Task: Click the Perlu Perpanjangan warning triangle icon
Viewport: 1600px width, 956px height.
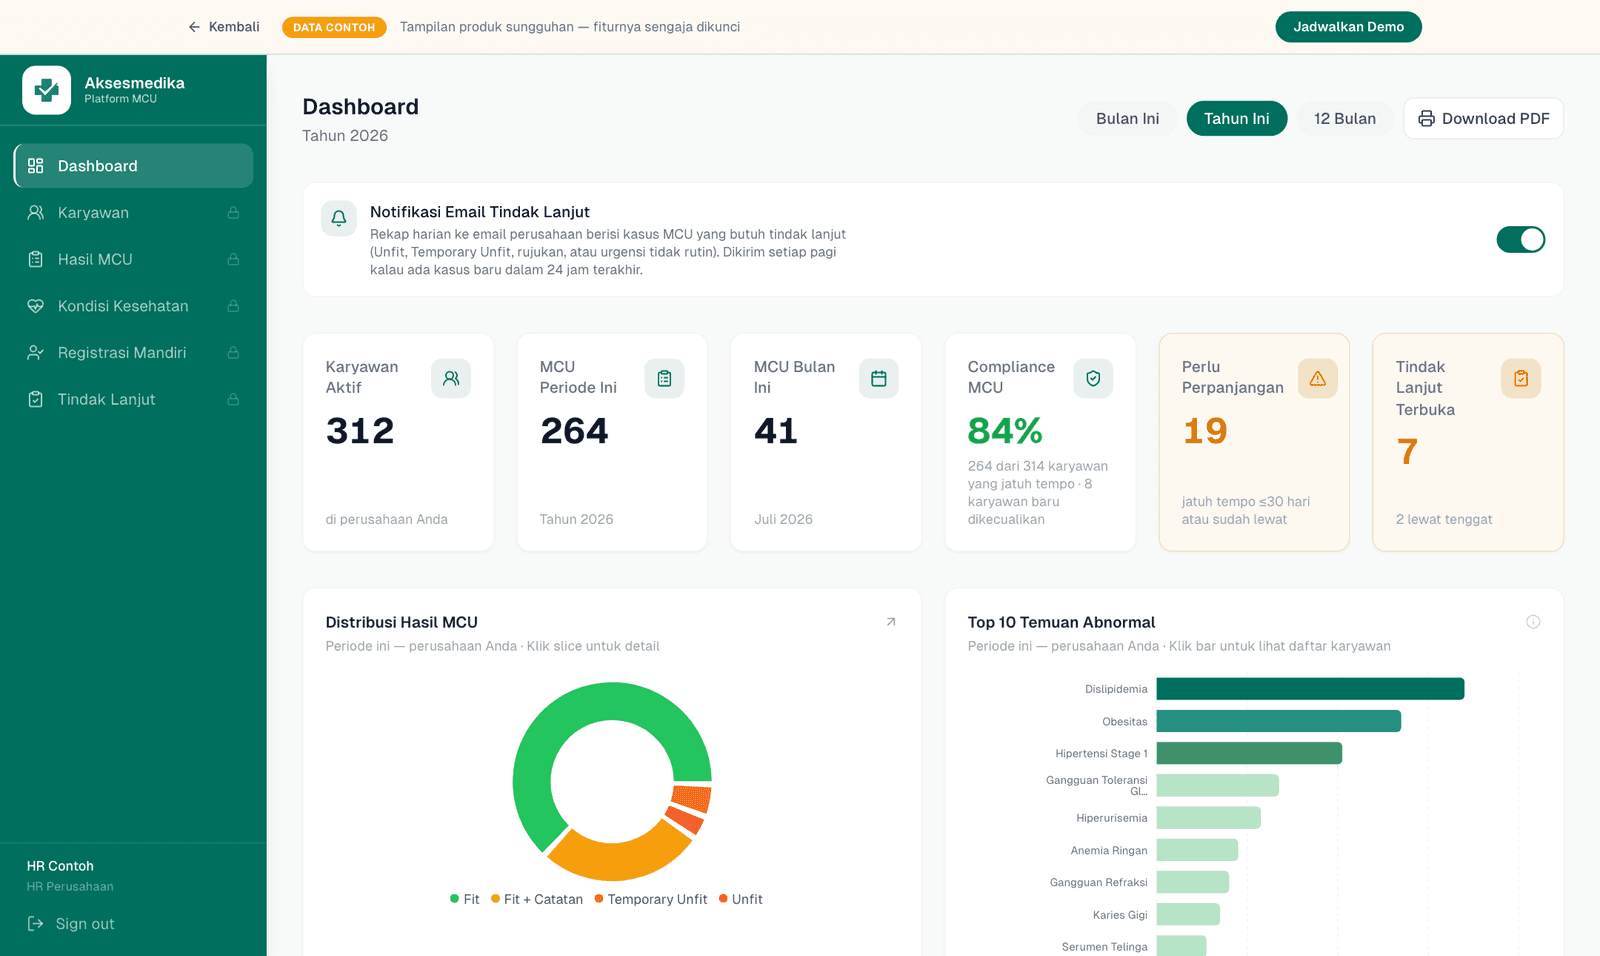Action: pos(1318,378)
